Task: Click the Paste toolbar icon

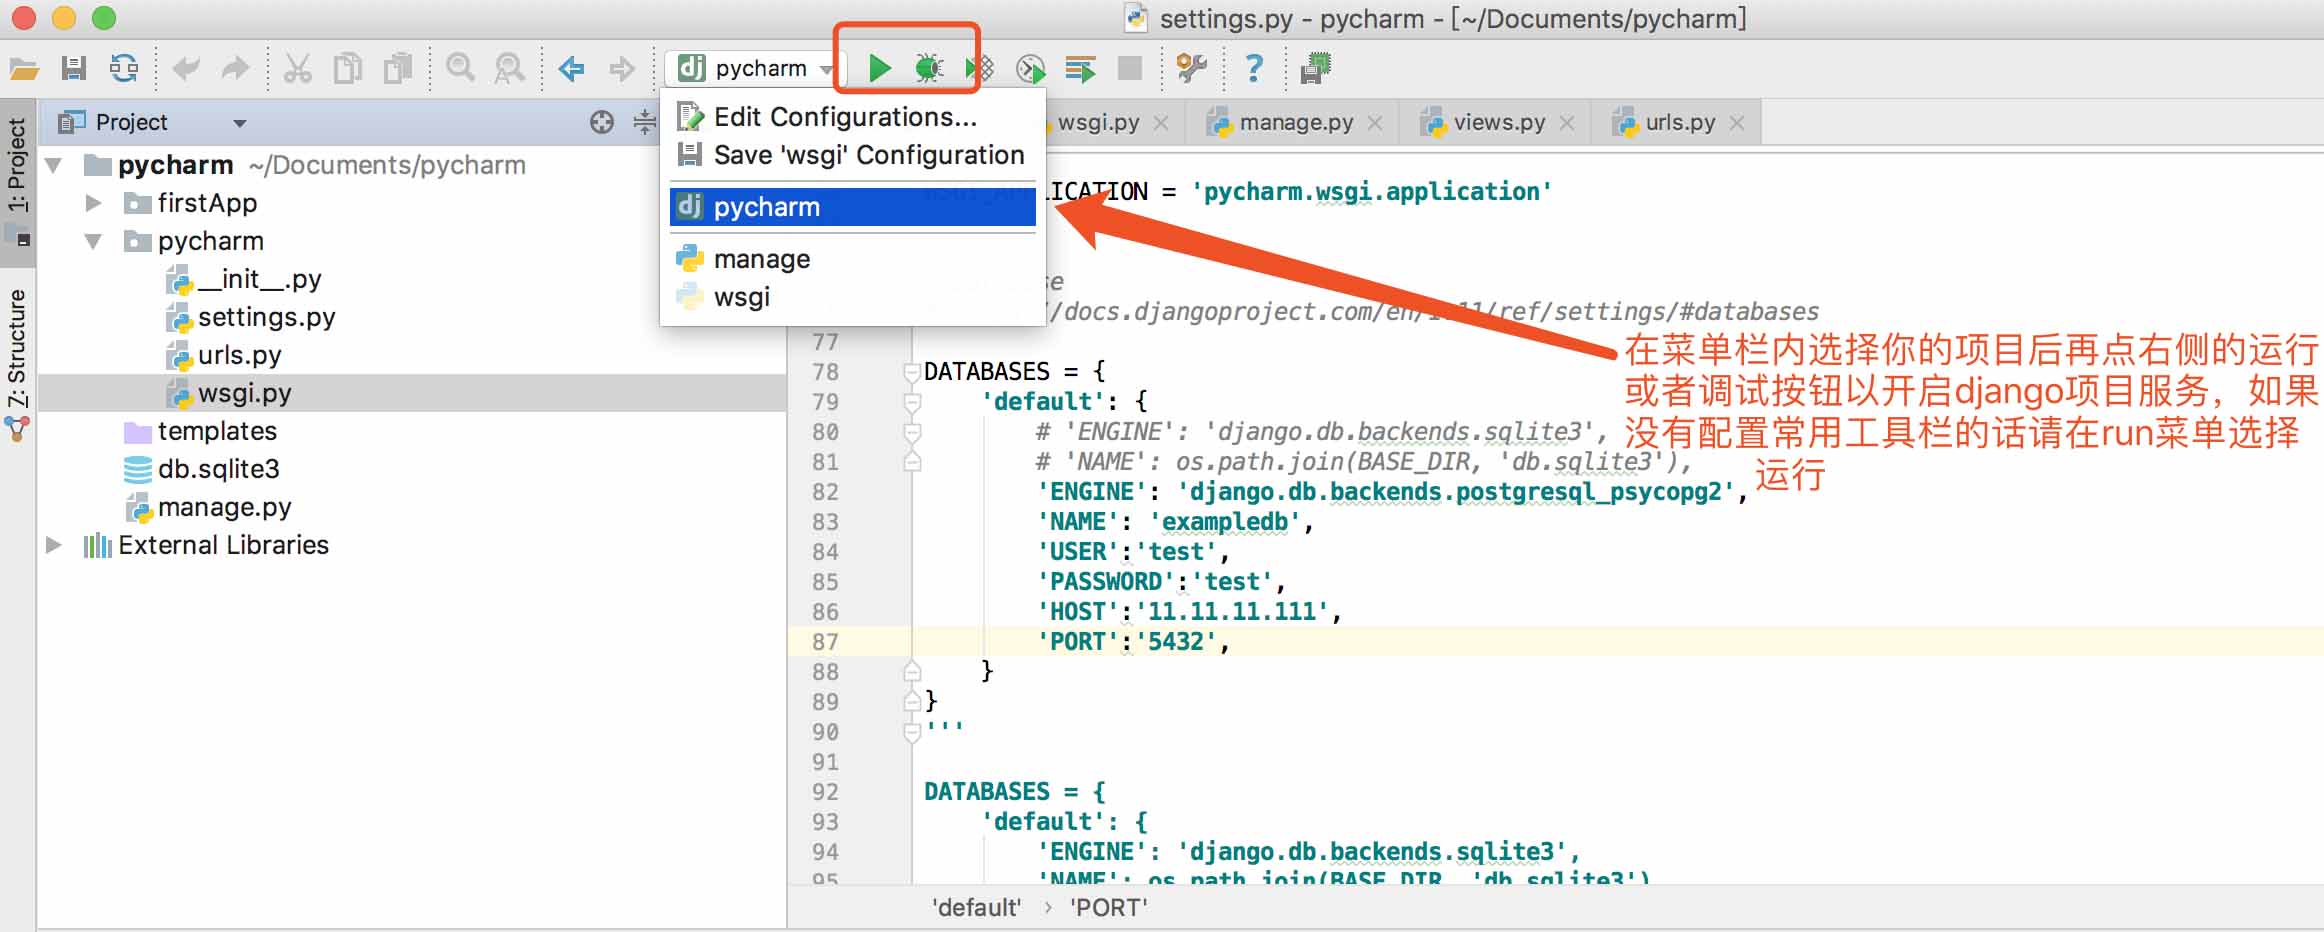Action: [398, 68]
